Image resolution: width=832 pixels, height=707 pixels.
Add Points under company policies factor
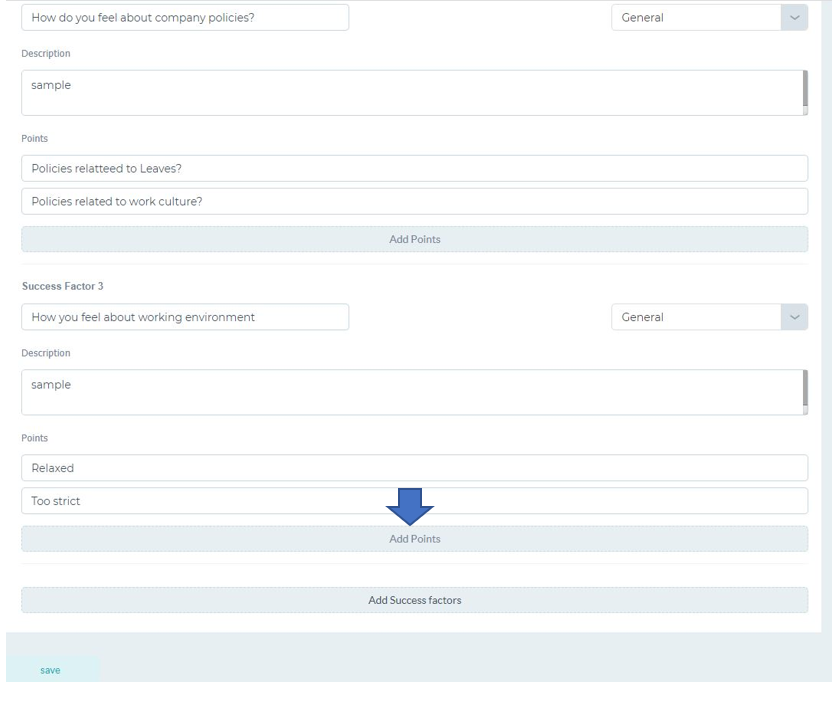pos(414,239)
